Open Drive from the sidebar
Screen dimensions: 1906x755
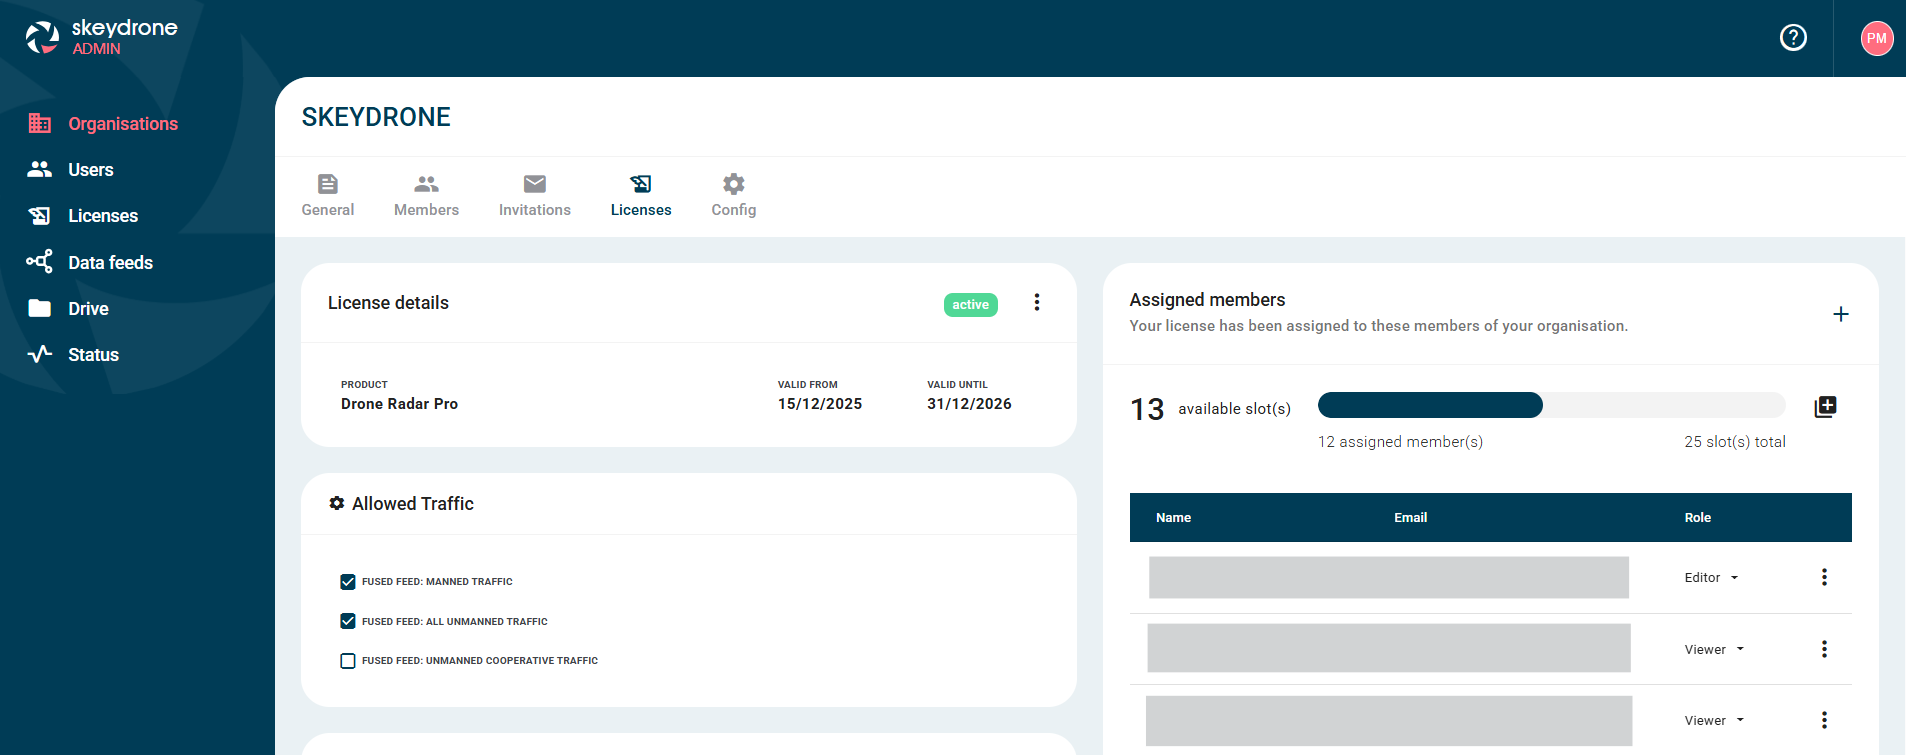88,309
